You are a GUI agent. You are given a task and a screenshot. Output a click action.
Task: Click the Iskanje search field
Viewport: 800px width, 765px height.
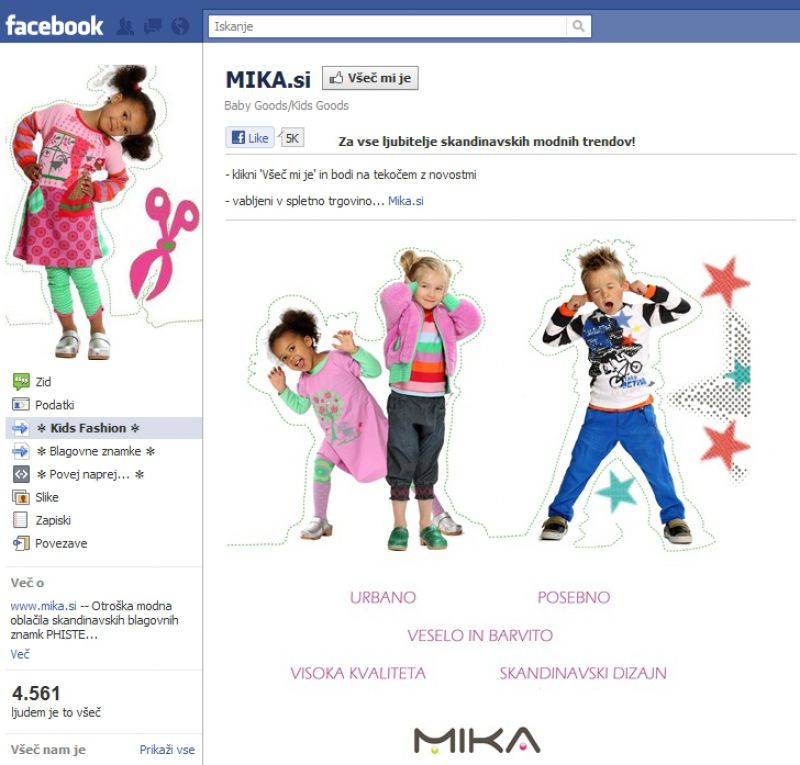point(388,26)
